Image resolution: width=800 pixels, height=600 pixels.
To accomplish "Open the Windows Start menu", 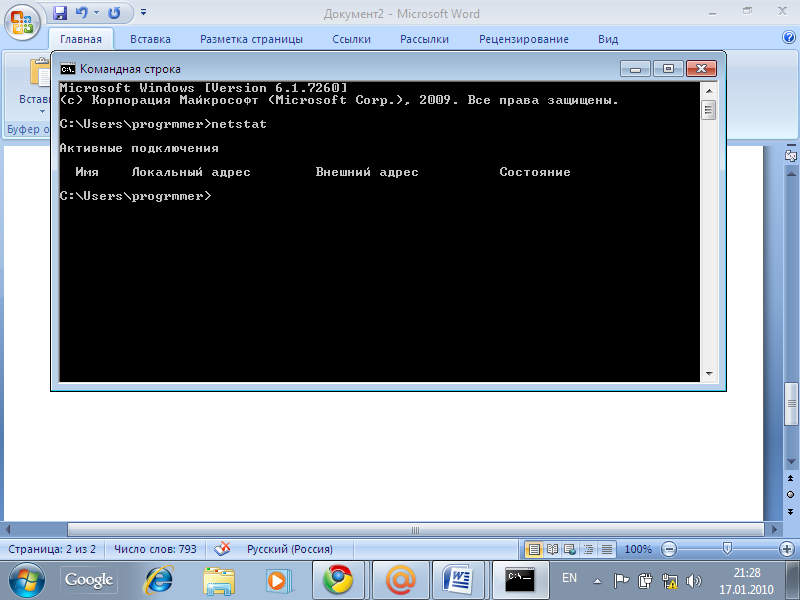I will 25,581.
